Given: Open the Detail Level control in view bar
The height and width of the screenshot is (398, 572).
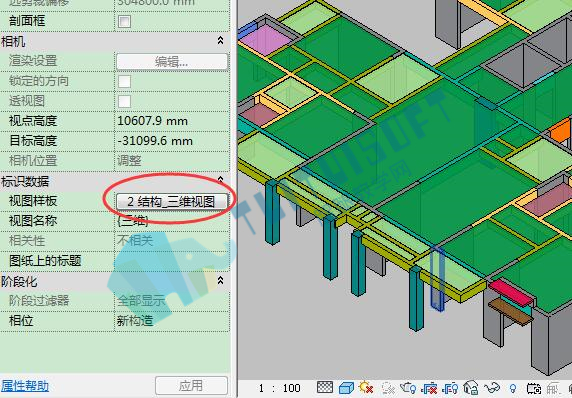Looking at the screenshot, I should coord(325,387).
